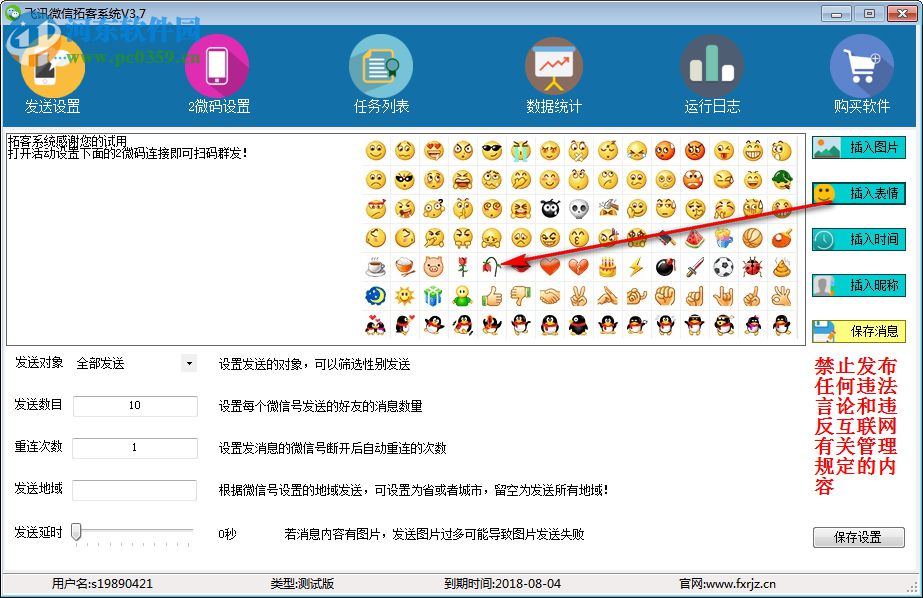
Task: Click the 插入表情 button
Action: click(858, 193)
